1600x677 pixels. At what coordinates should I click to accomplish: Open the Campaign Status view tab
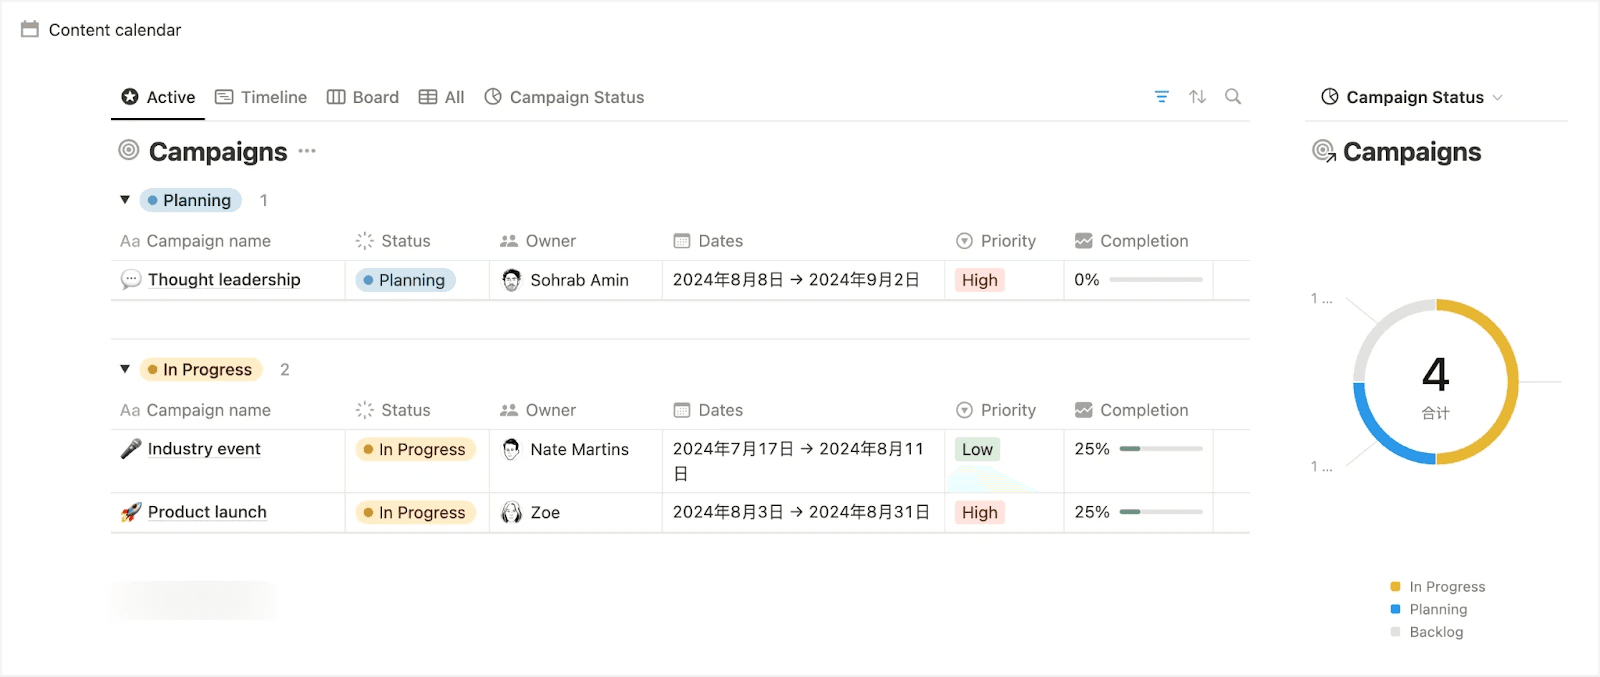point(564,97)
